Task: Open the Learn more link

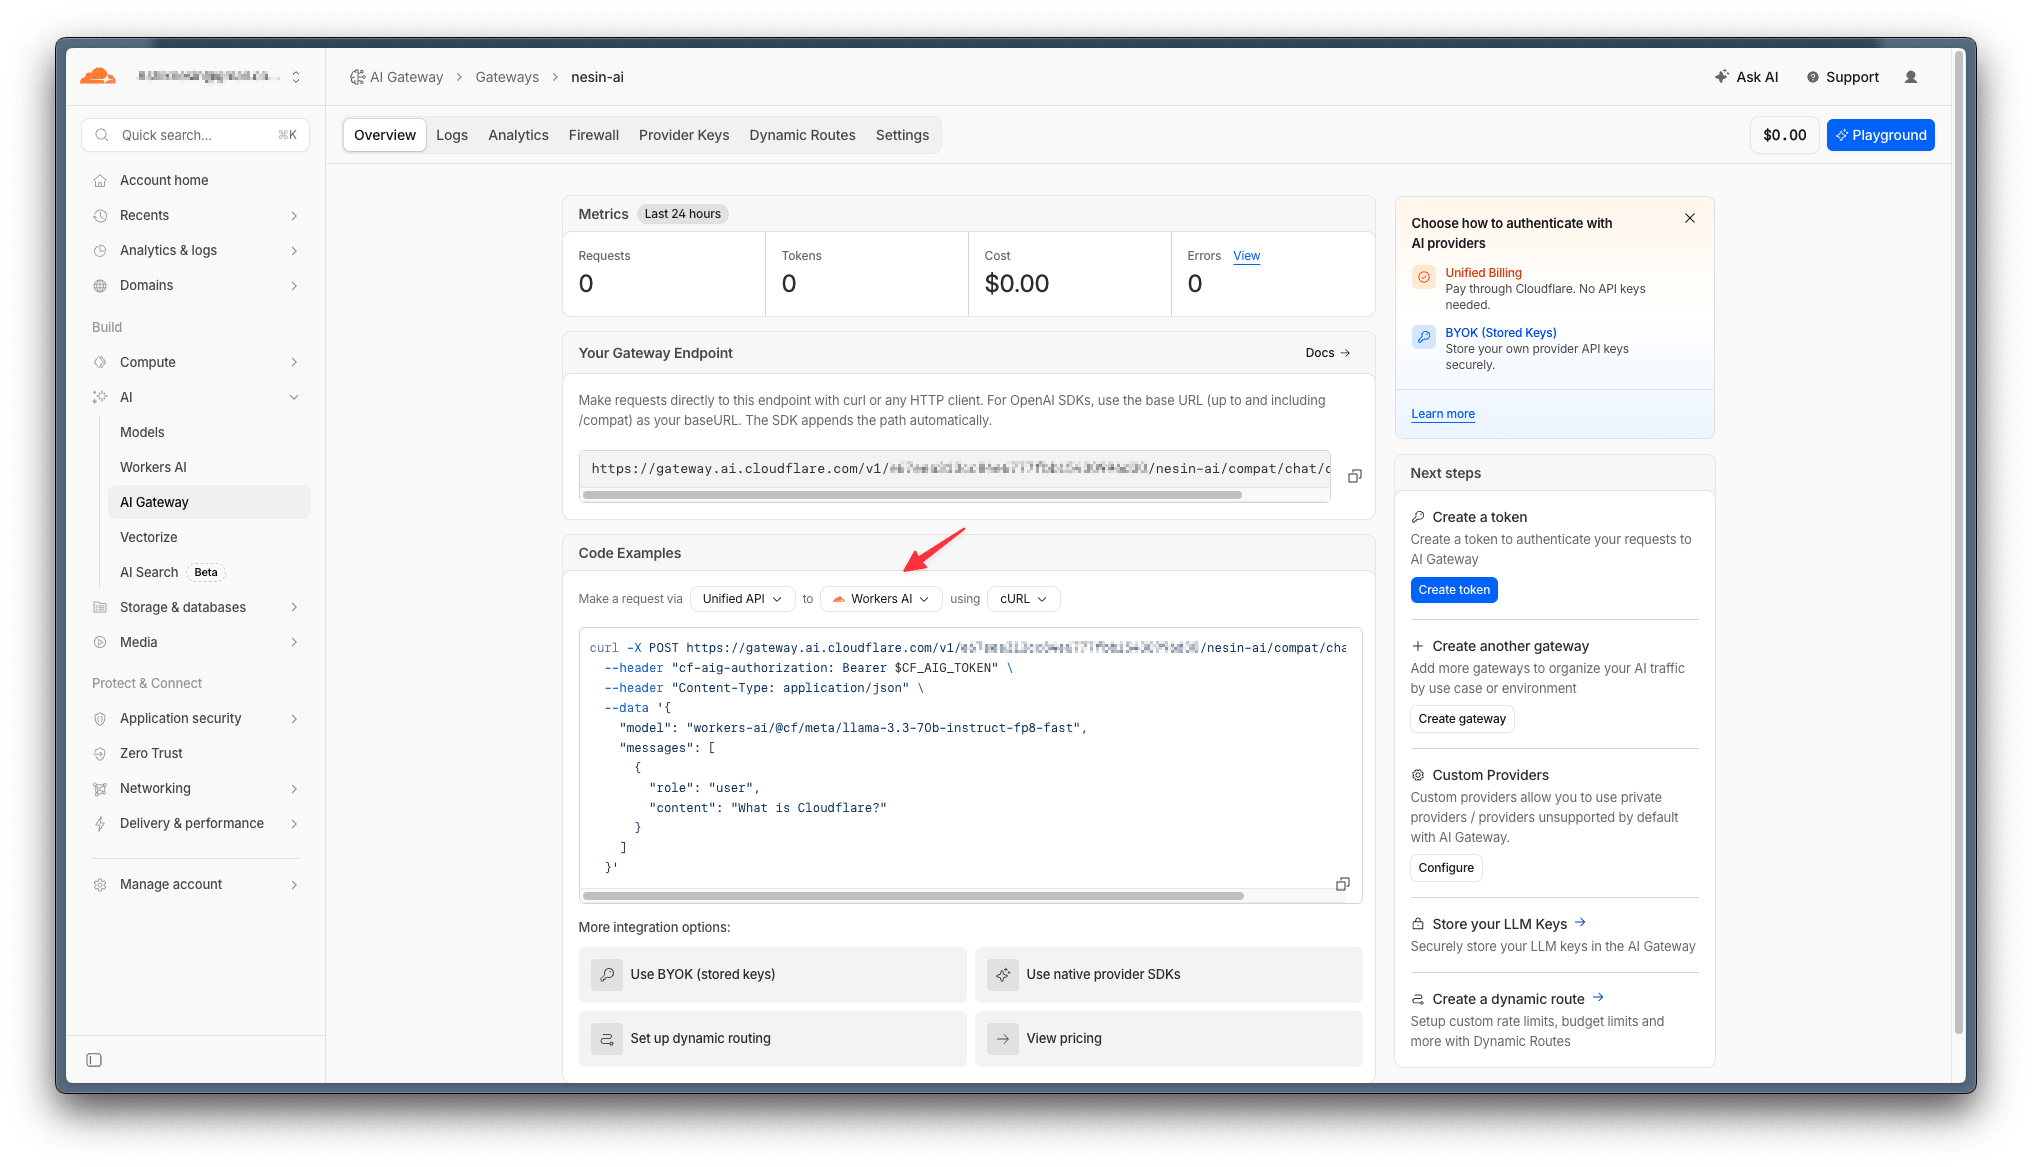Action: click(1442, 414)
